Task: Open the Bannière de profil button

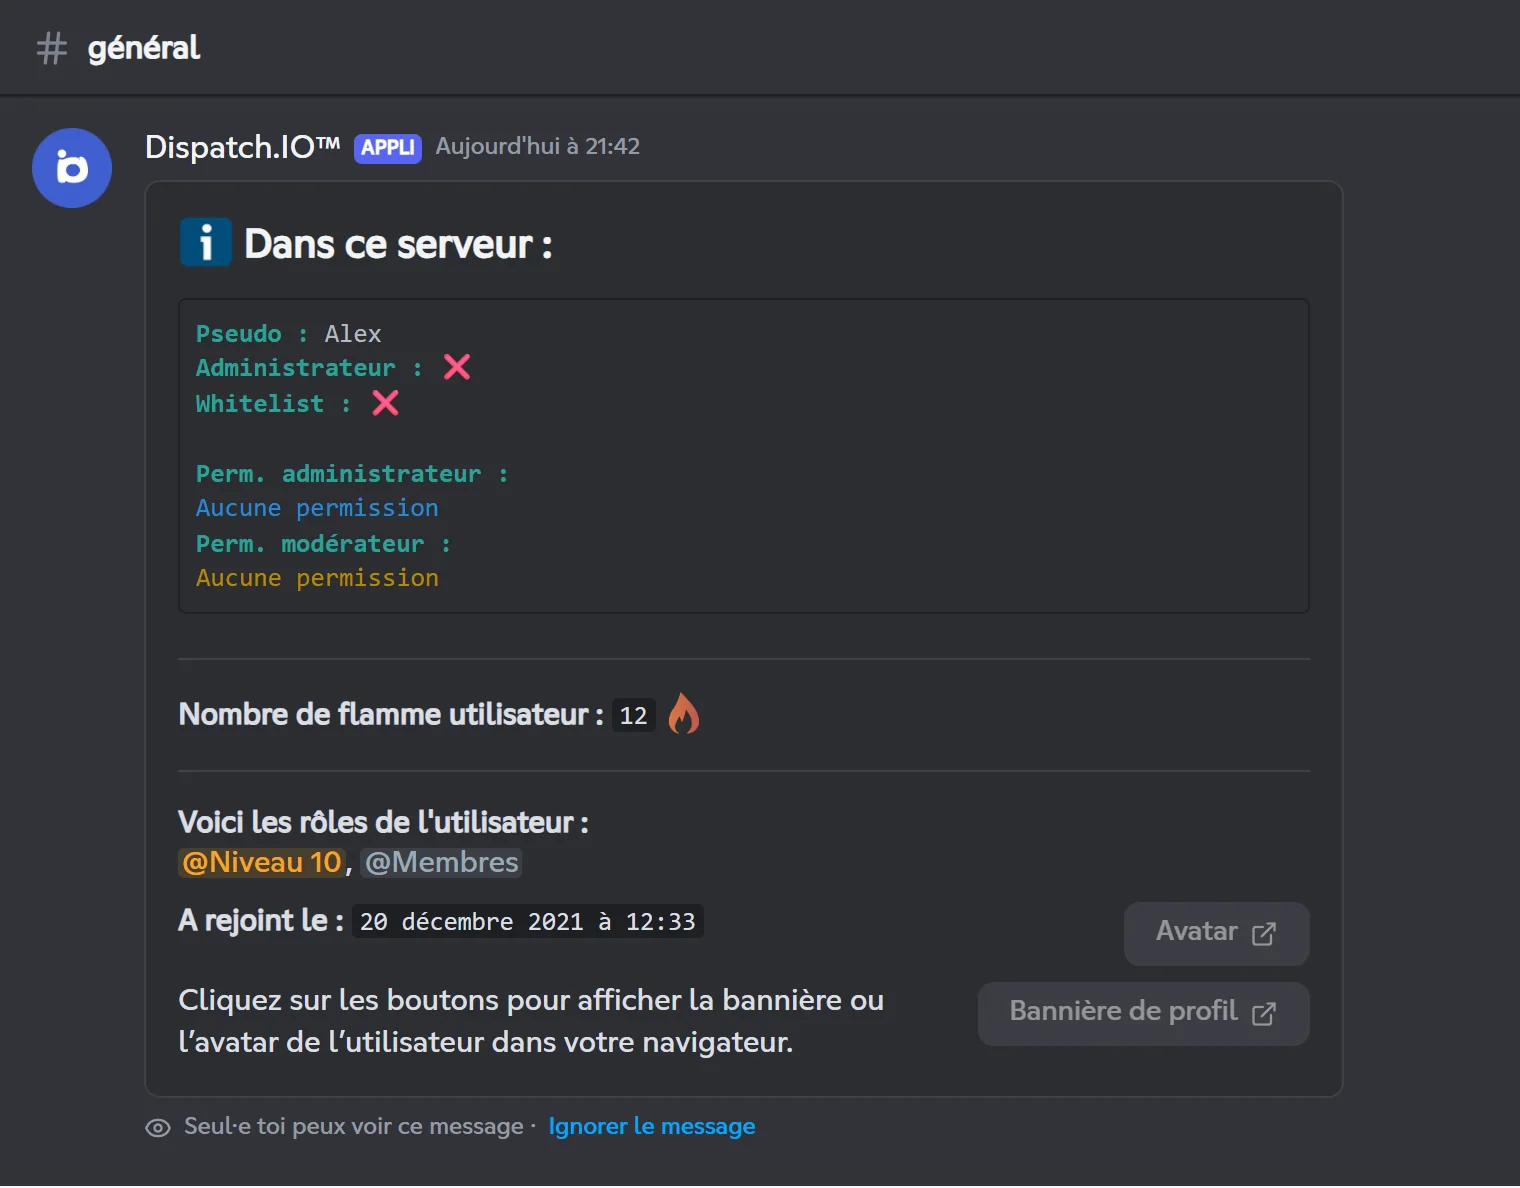Action: 1143,1014
